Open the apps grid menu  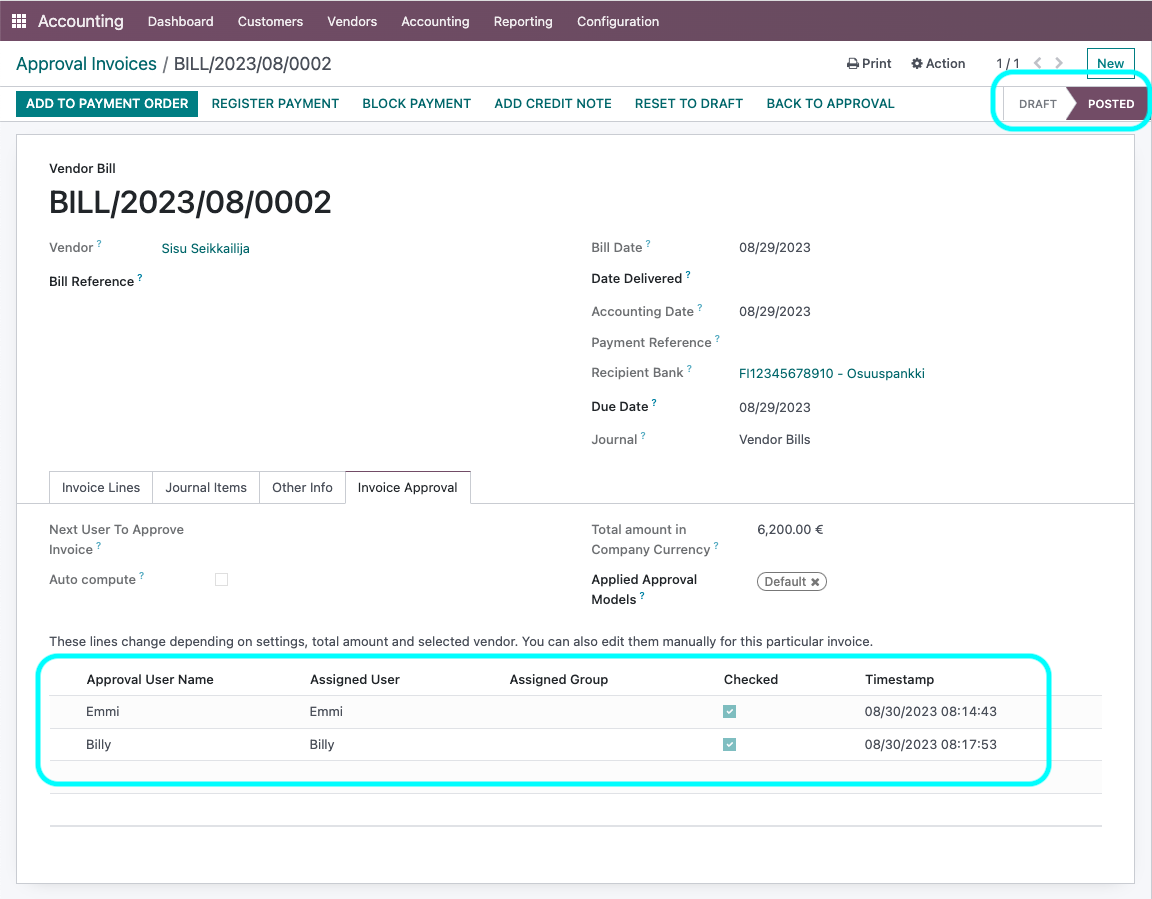pyautogui.click(x=18, y=21)
